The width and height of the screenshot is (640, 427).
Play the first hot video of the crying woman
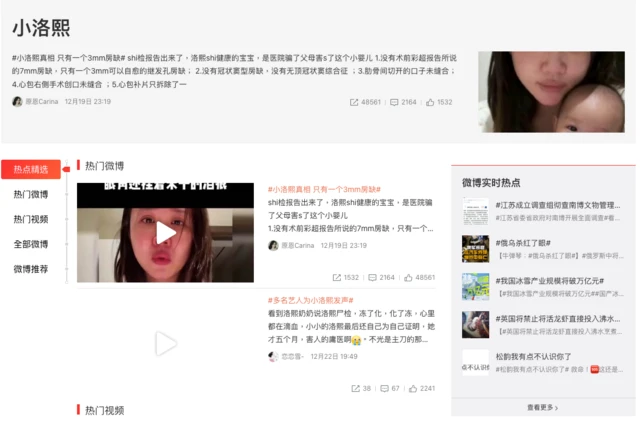point(165,233)
